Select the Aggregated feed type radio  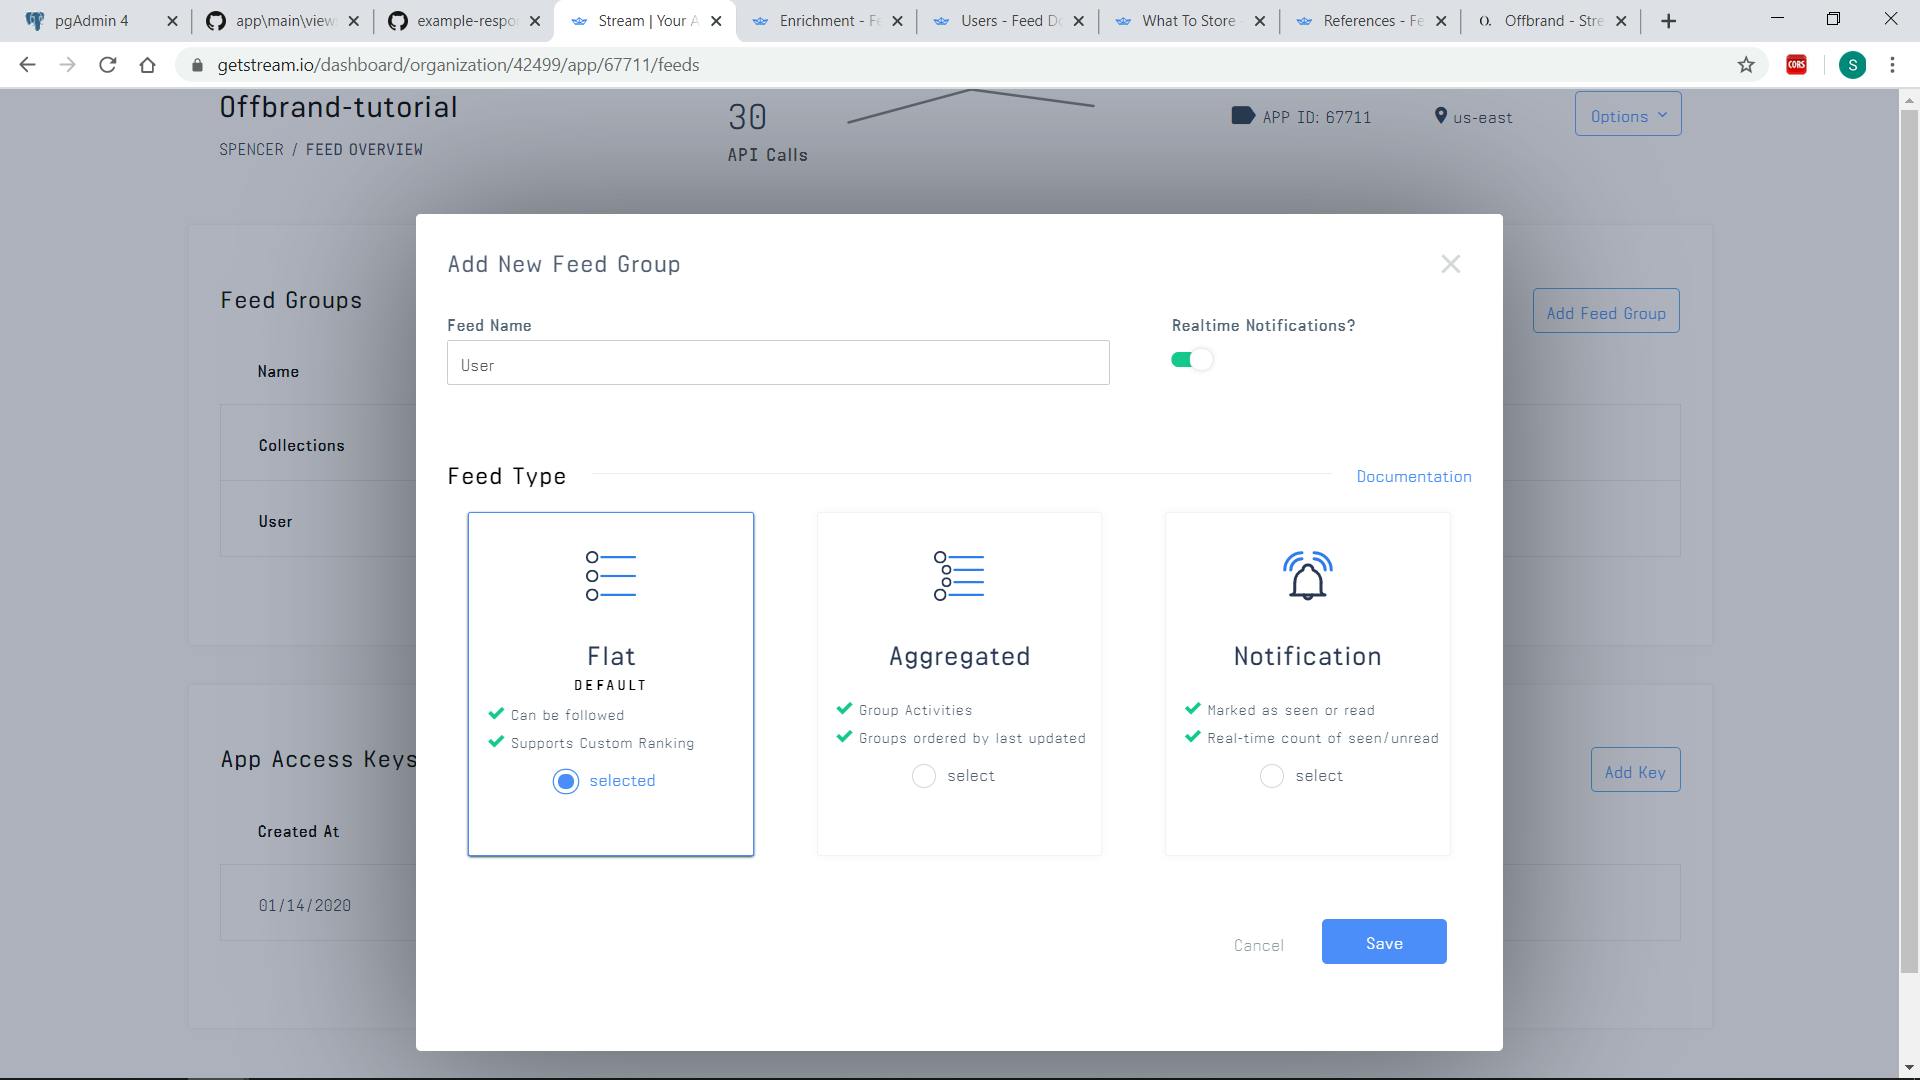click(923, 776)
